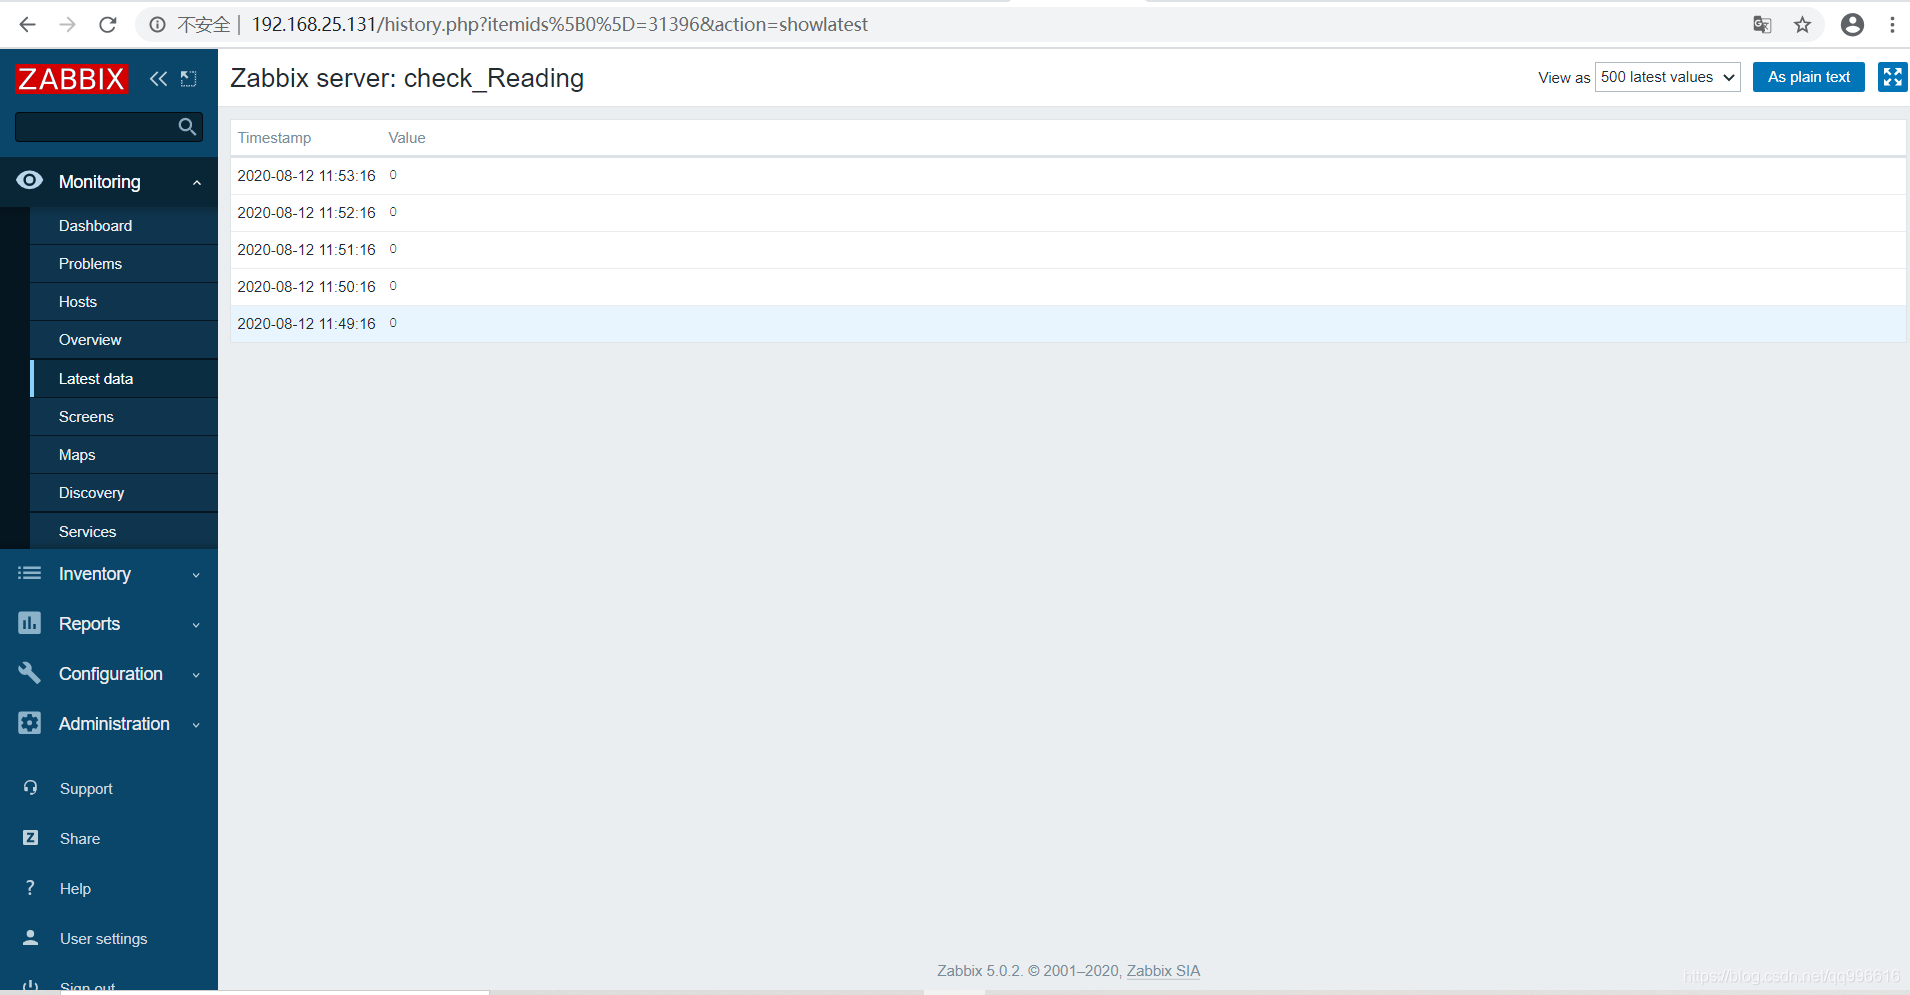Click the User settings person icon

click(x=30, y=938)
